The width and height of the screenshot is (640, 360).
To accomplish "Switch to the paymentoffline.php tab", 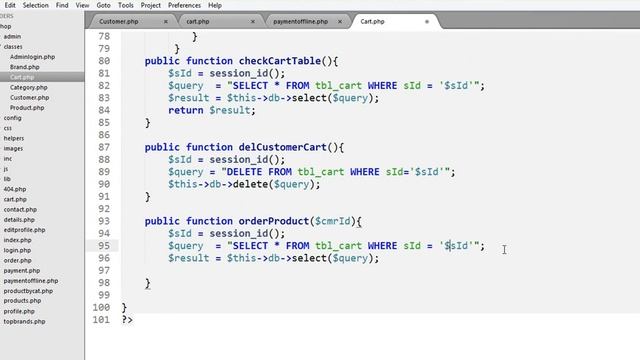I will (x=300, y=21).
